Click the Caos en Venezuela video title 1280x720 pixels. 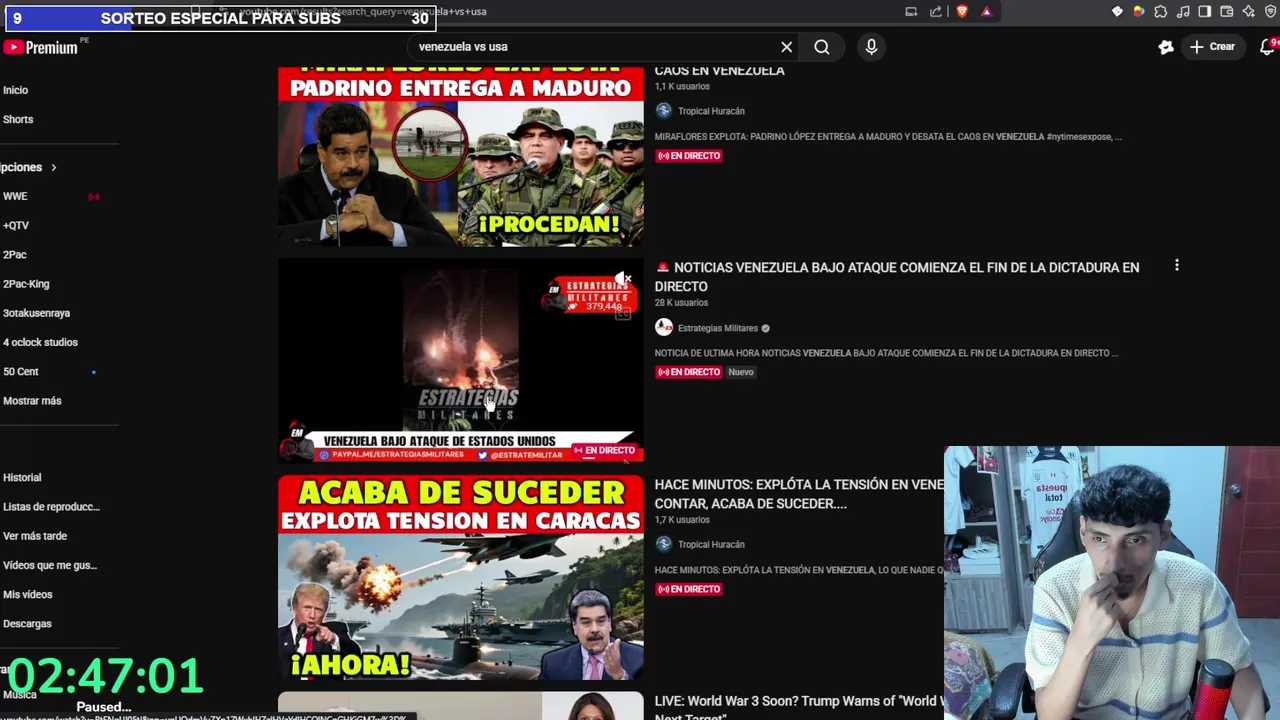pos(720,71)
